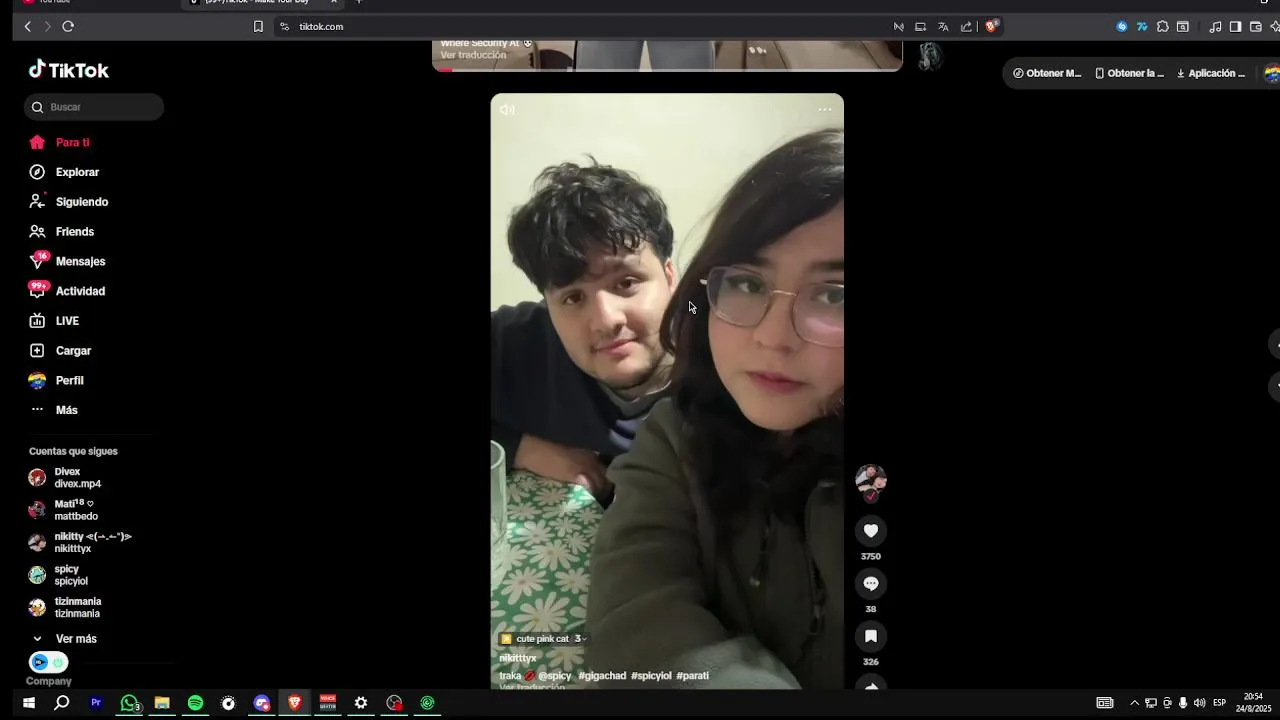Image resolution: width=1280 pixels, height=720 pixels.
Task: Open Actividad notifications
Action: [x=67, y=291]
